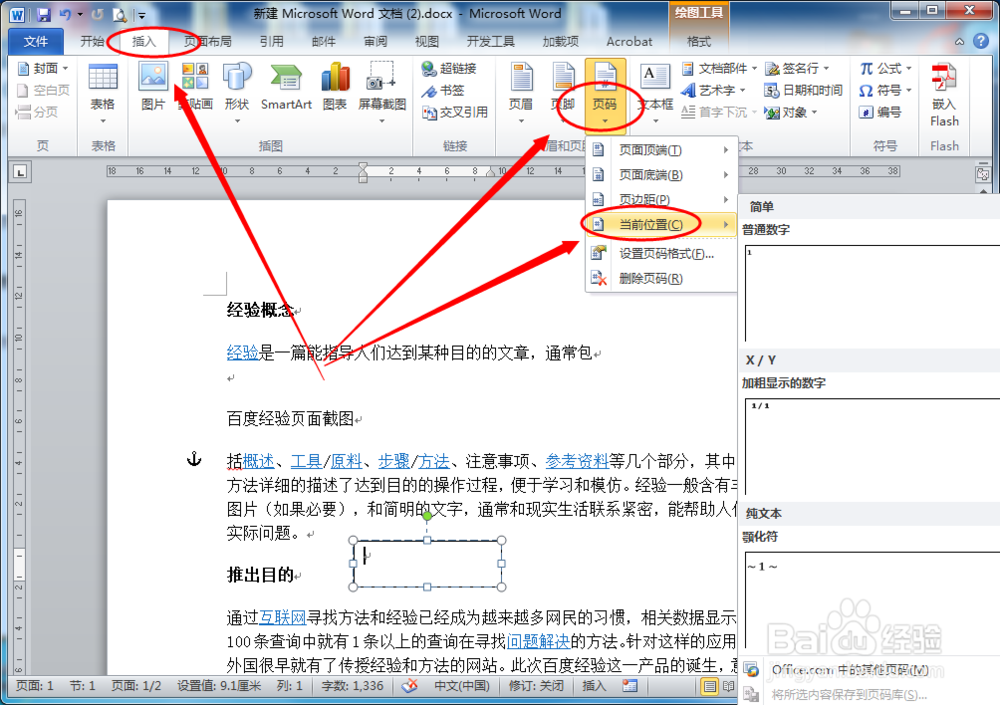1000x705 pixels.
Task: Select the Tildes page number preview
Action: [x=872, y=600]
